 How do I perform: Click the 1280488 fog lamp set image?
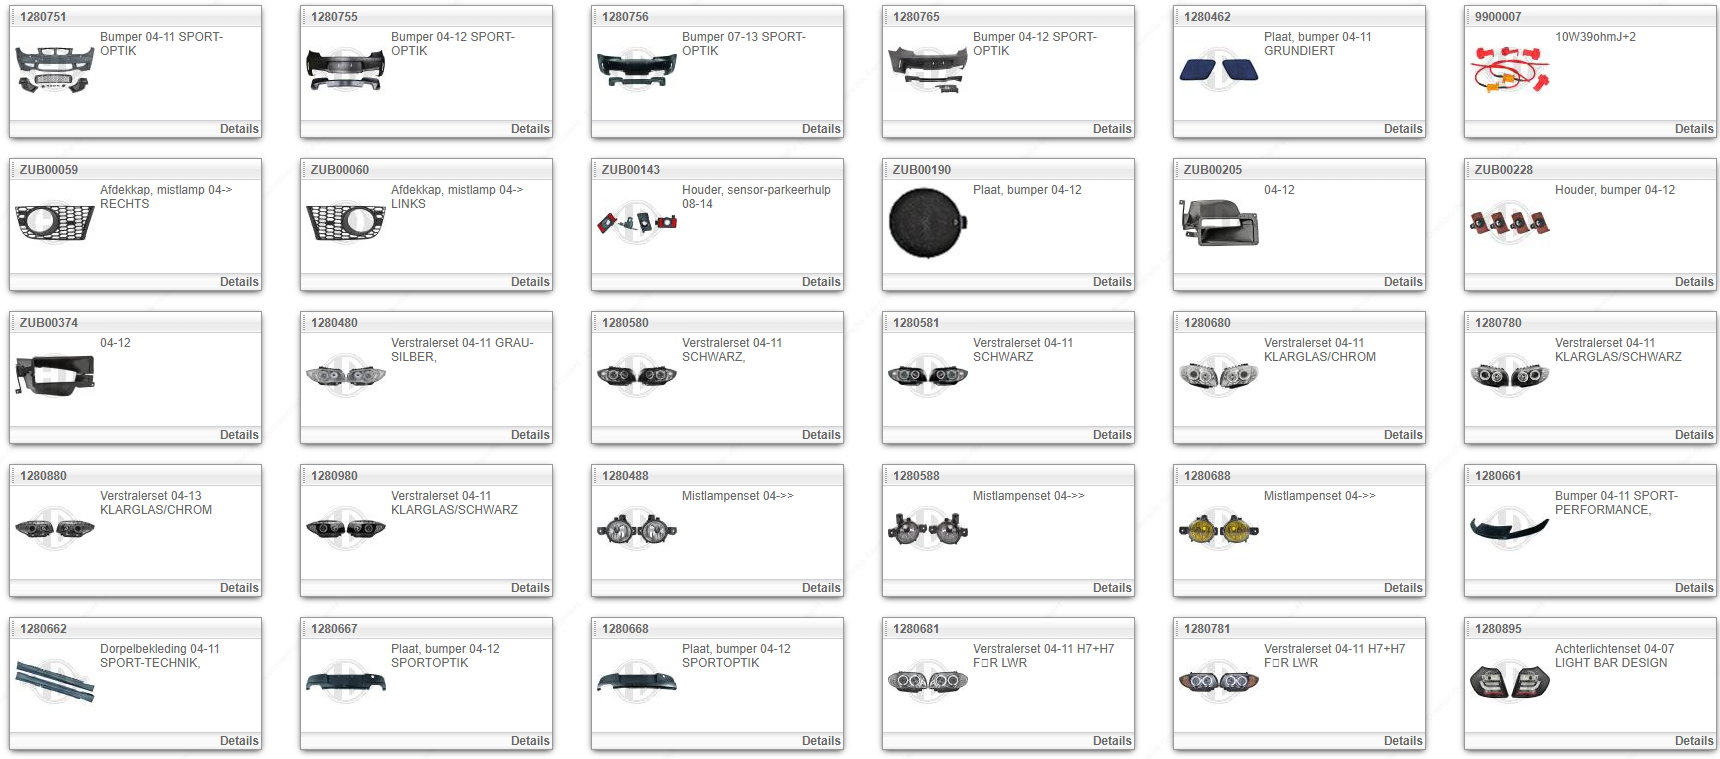click(637, 528)
